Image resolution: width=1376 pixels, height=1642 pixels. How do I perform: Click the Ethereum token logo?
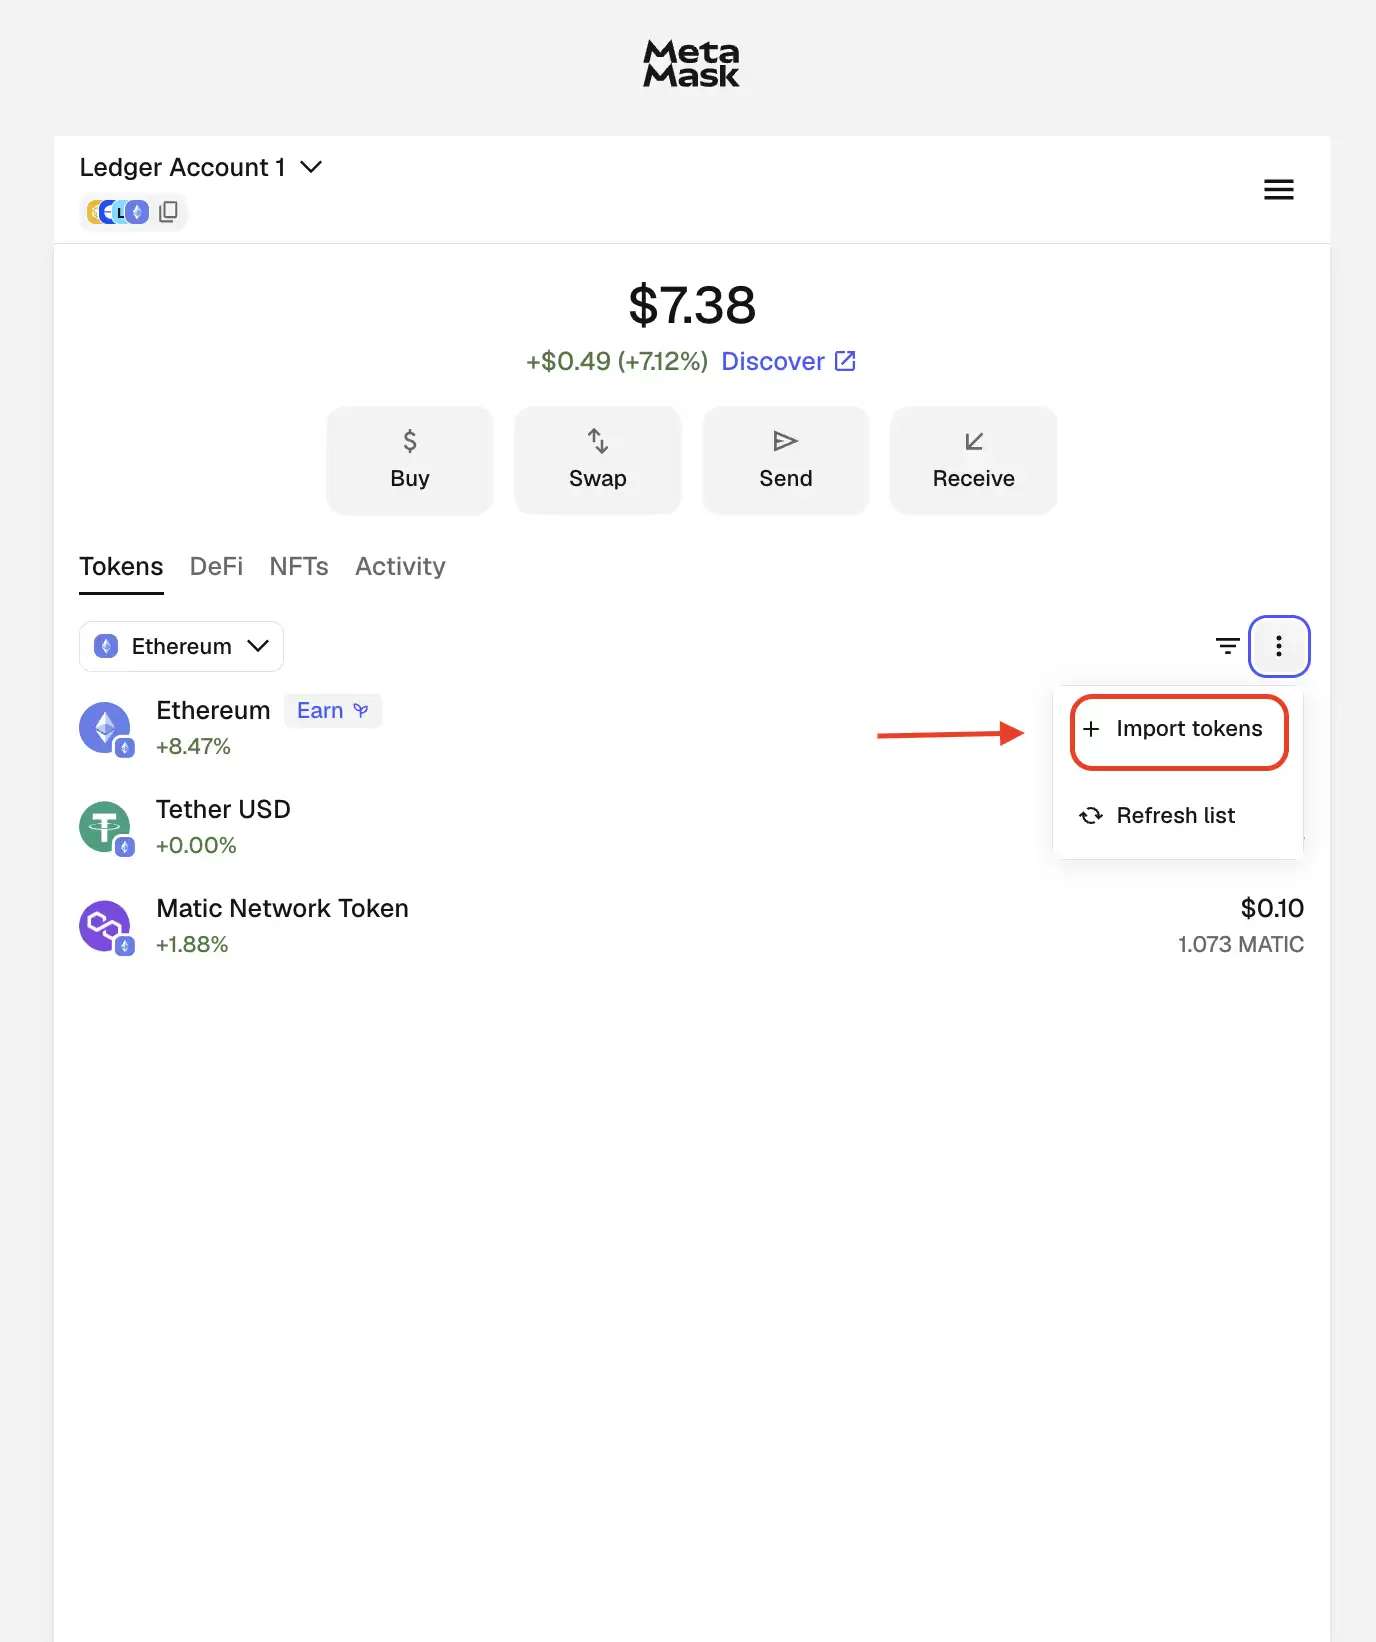106,729
